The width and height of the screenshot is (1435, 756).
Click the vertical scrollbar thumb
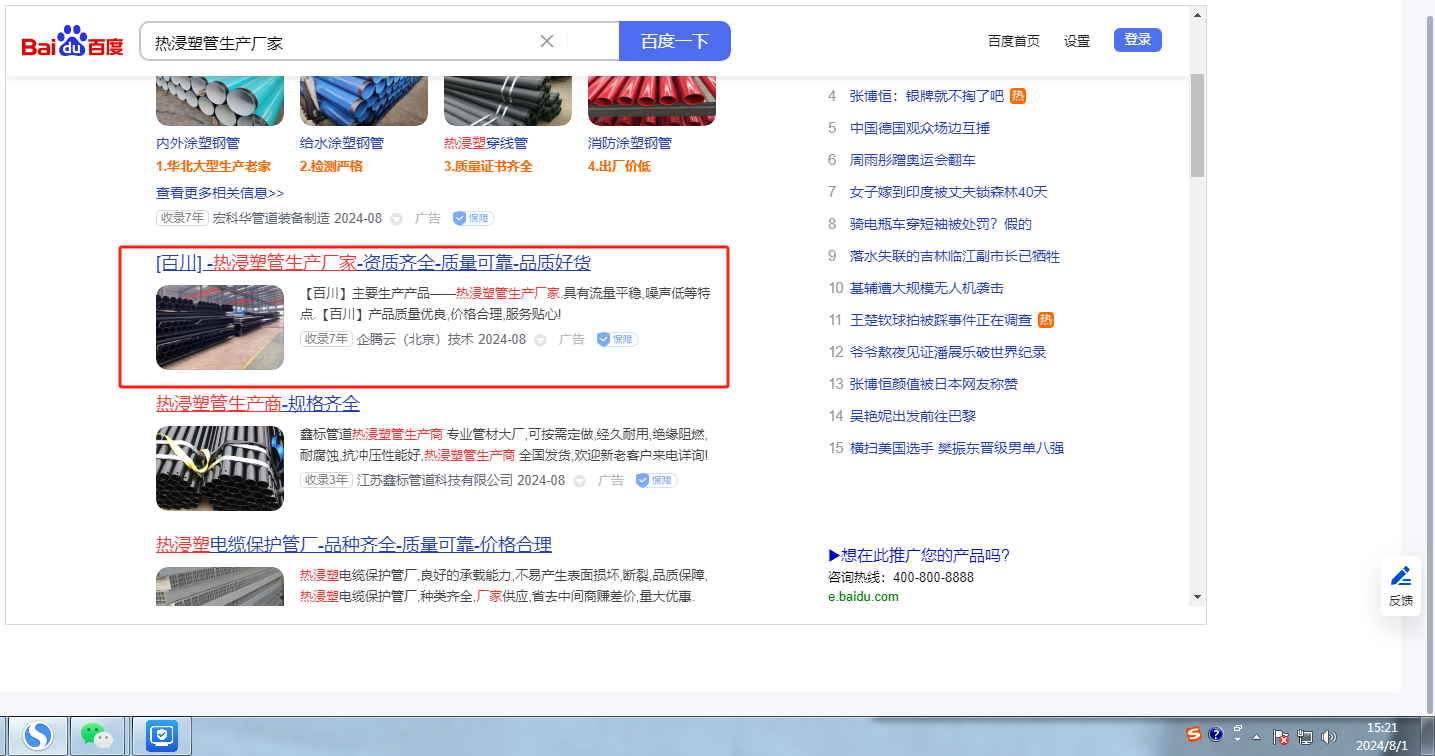(1197, 124)
